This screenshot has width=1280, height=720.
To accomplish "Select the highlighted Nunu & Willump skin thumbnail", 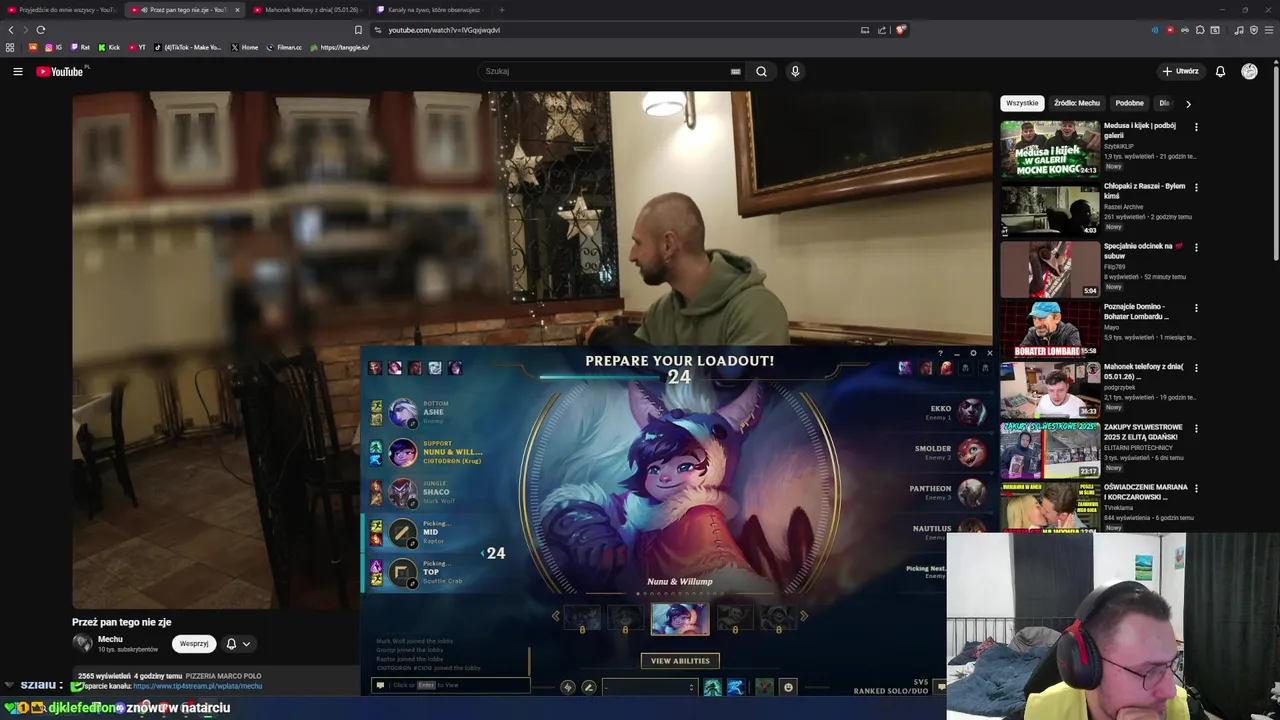I will coord(680,619).
